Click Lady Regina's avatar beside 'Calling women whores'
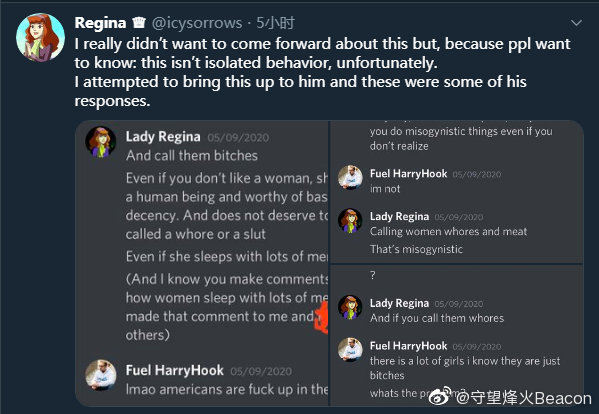 tap(350, 220)
